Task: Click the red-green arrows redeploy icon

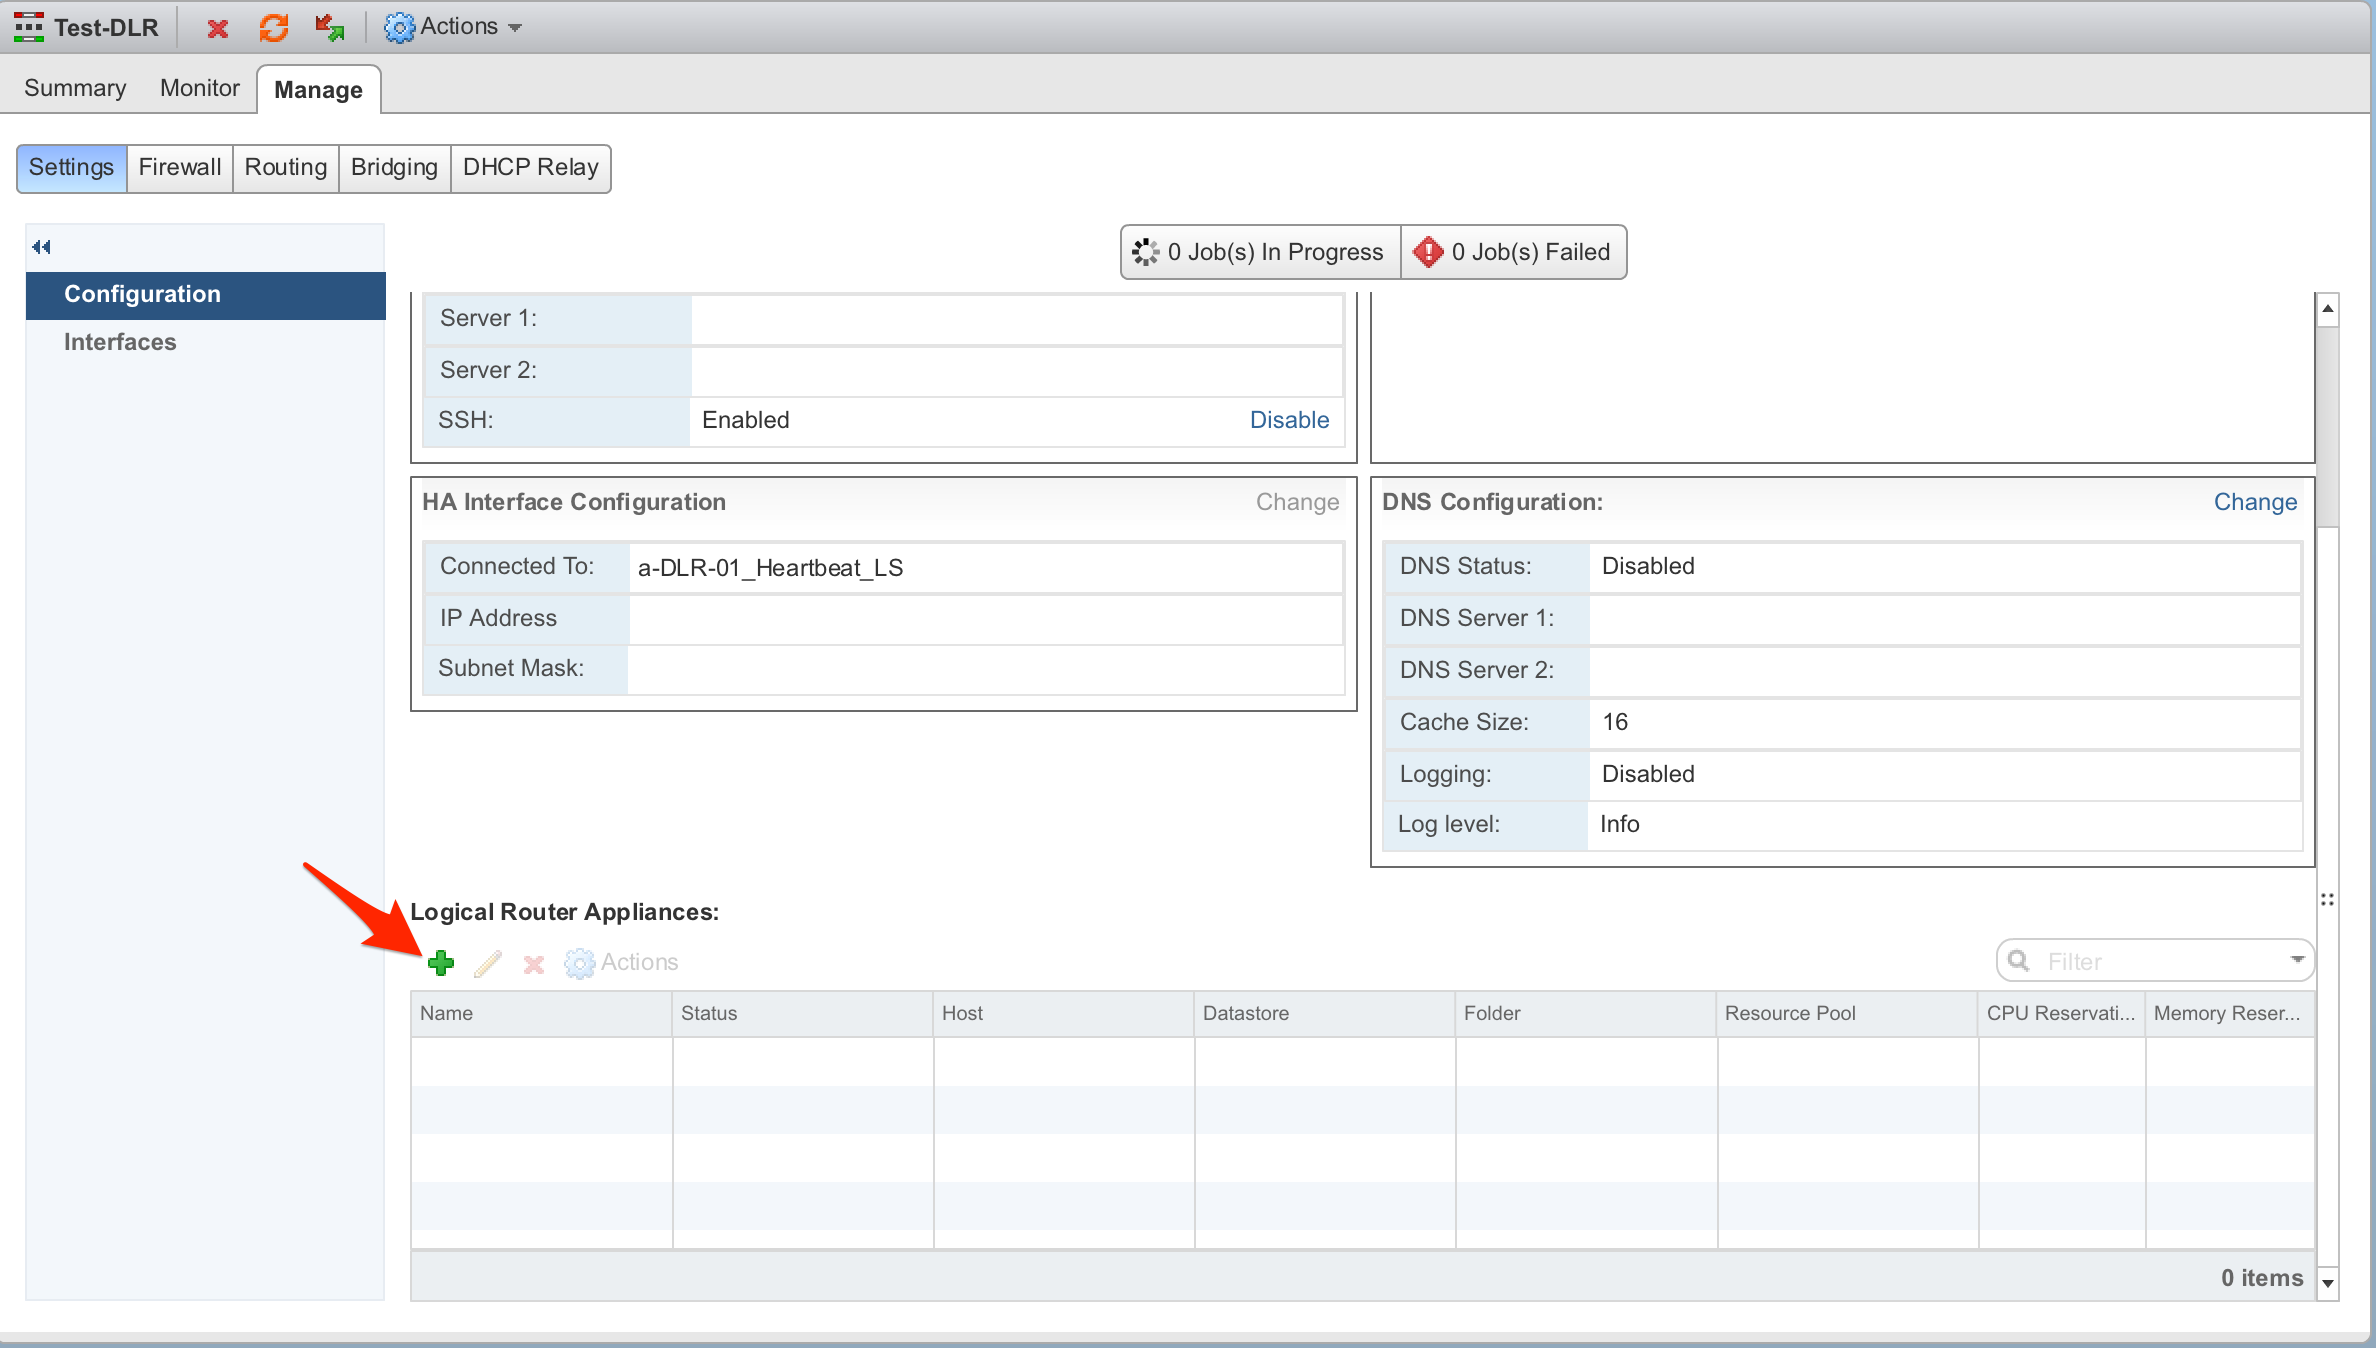Action: 329,28
